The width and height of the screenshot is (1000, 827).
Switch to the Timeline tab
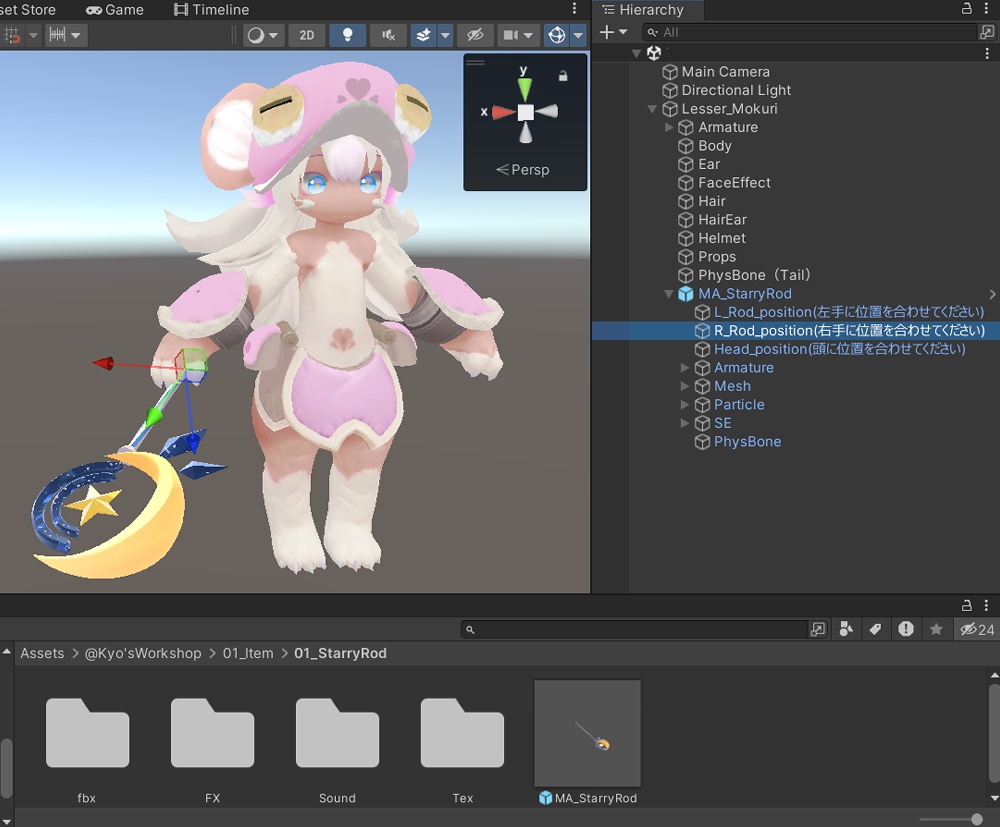click(212, 10)
